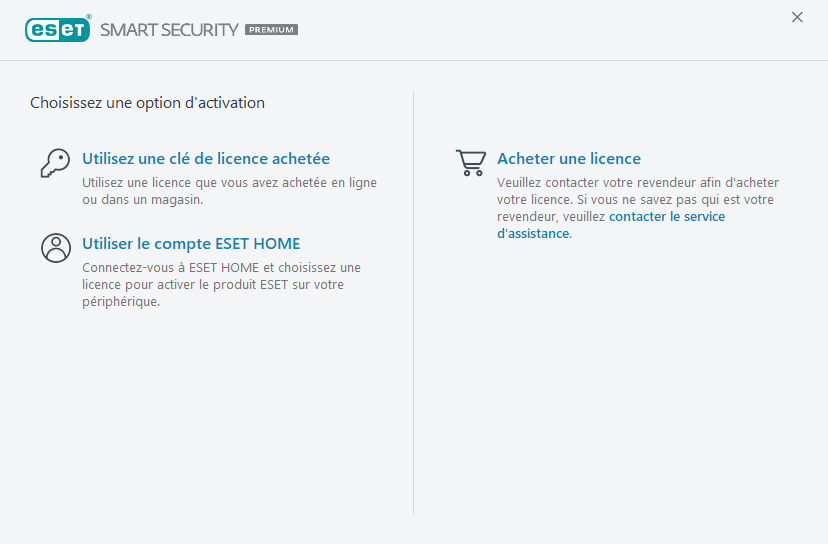
Task: Click the shopping cart icon
Action: [471, 162]
